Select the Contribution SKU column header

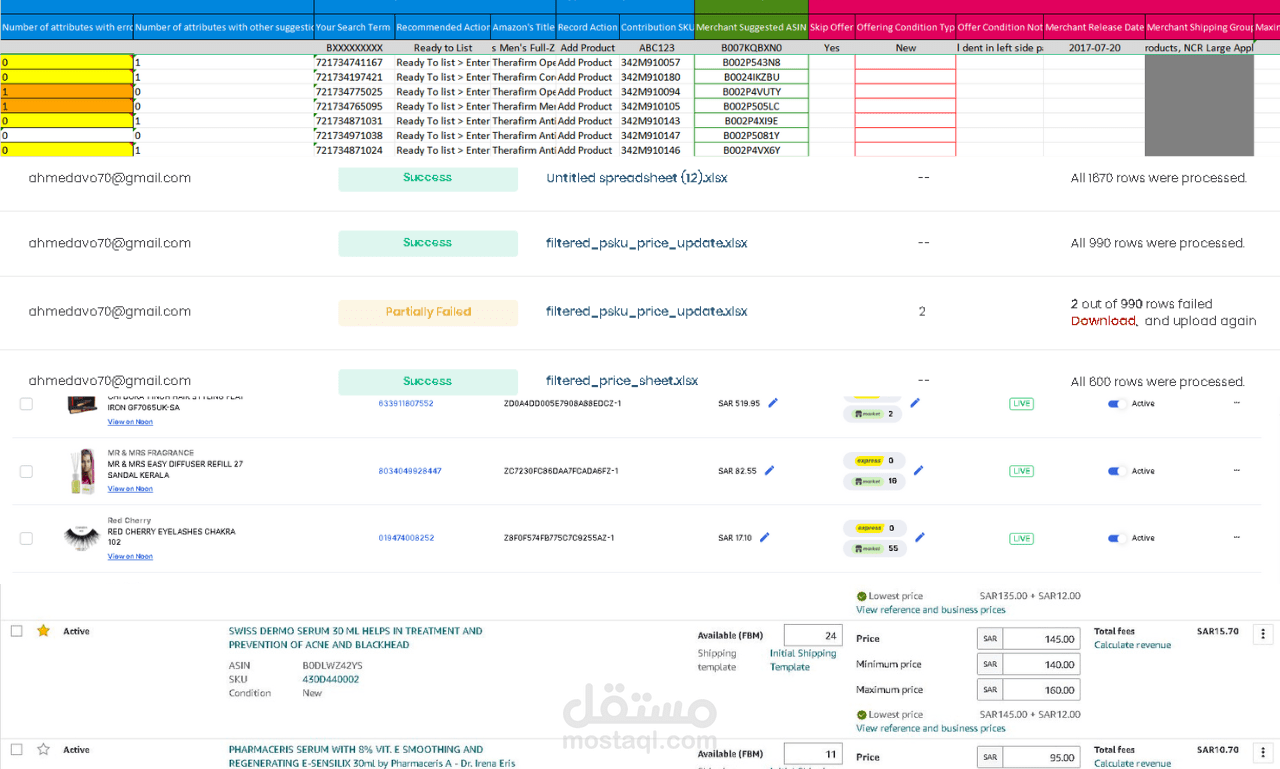(657, 27)
